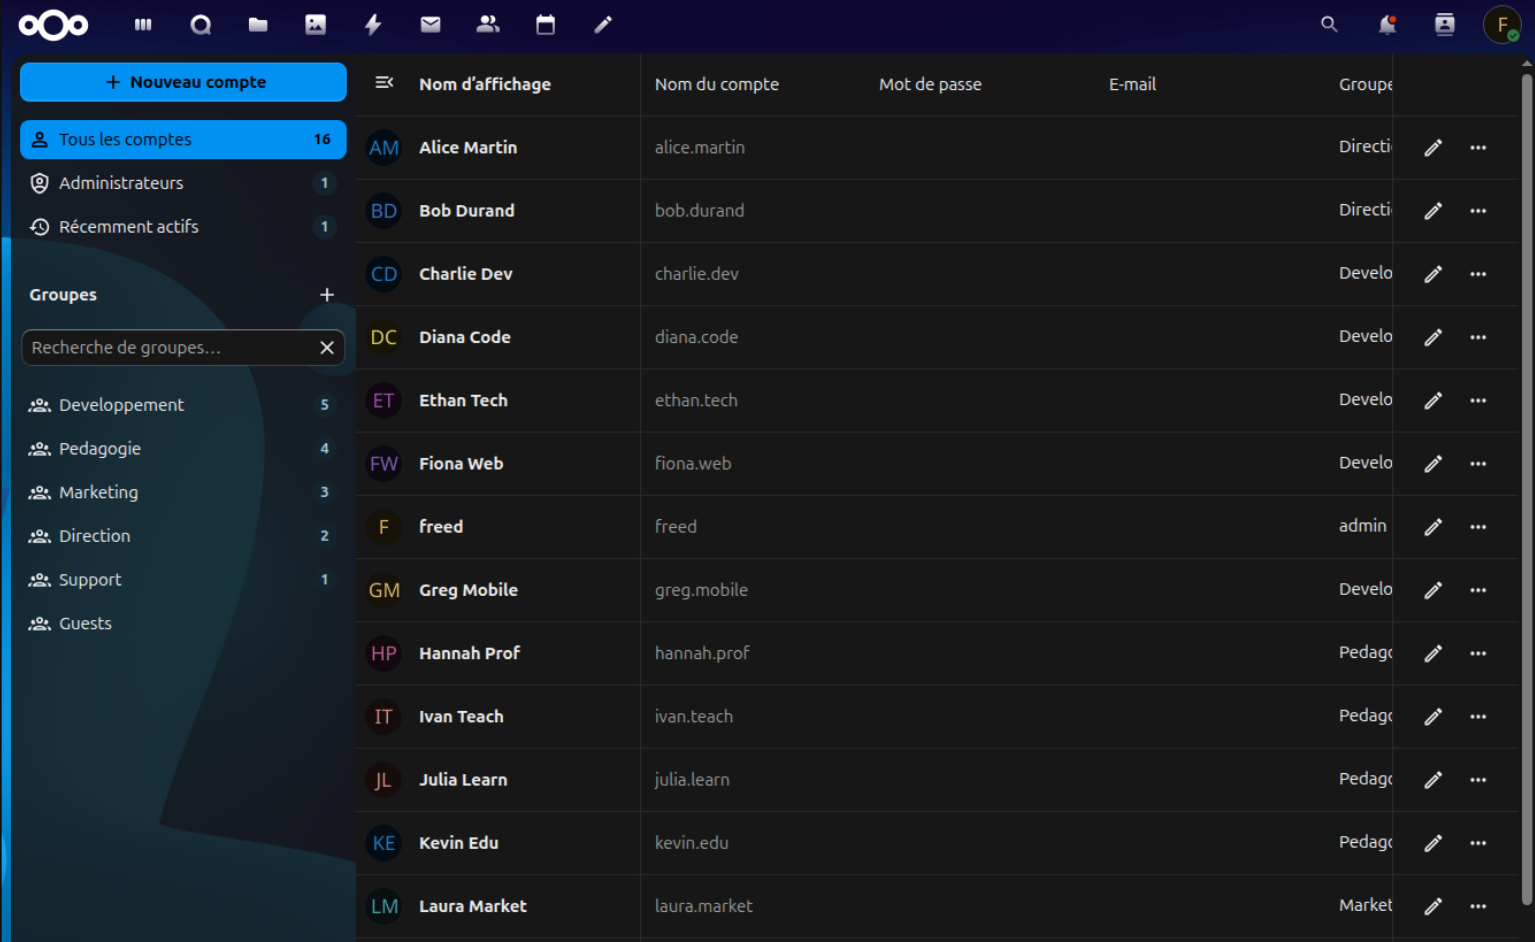Viewport: 1535px width, 942px height.
Task: Click the Nouveau compte button
Action: (183, 82)
